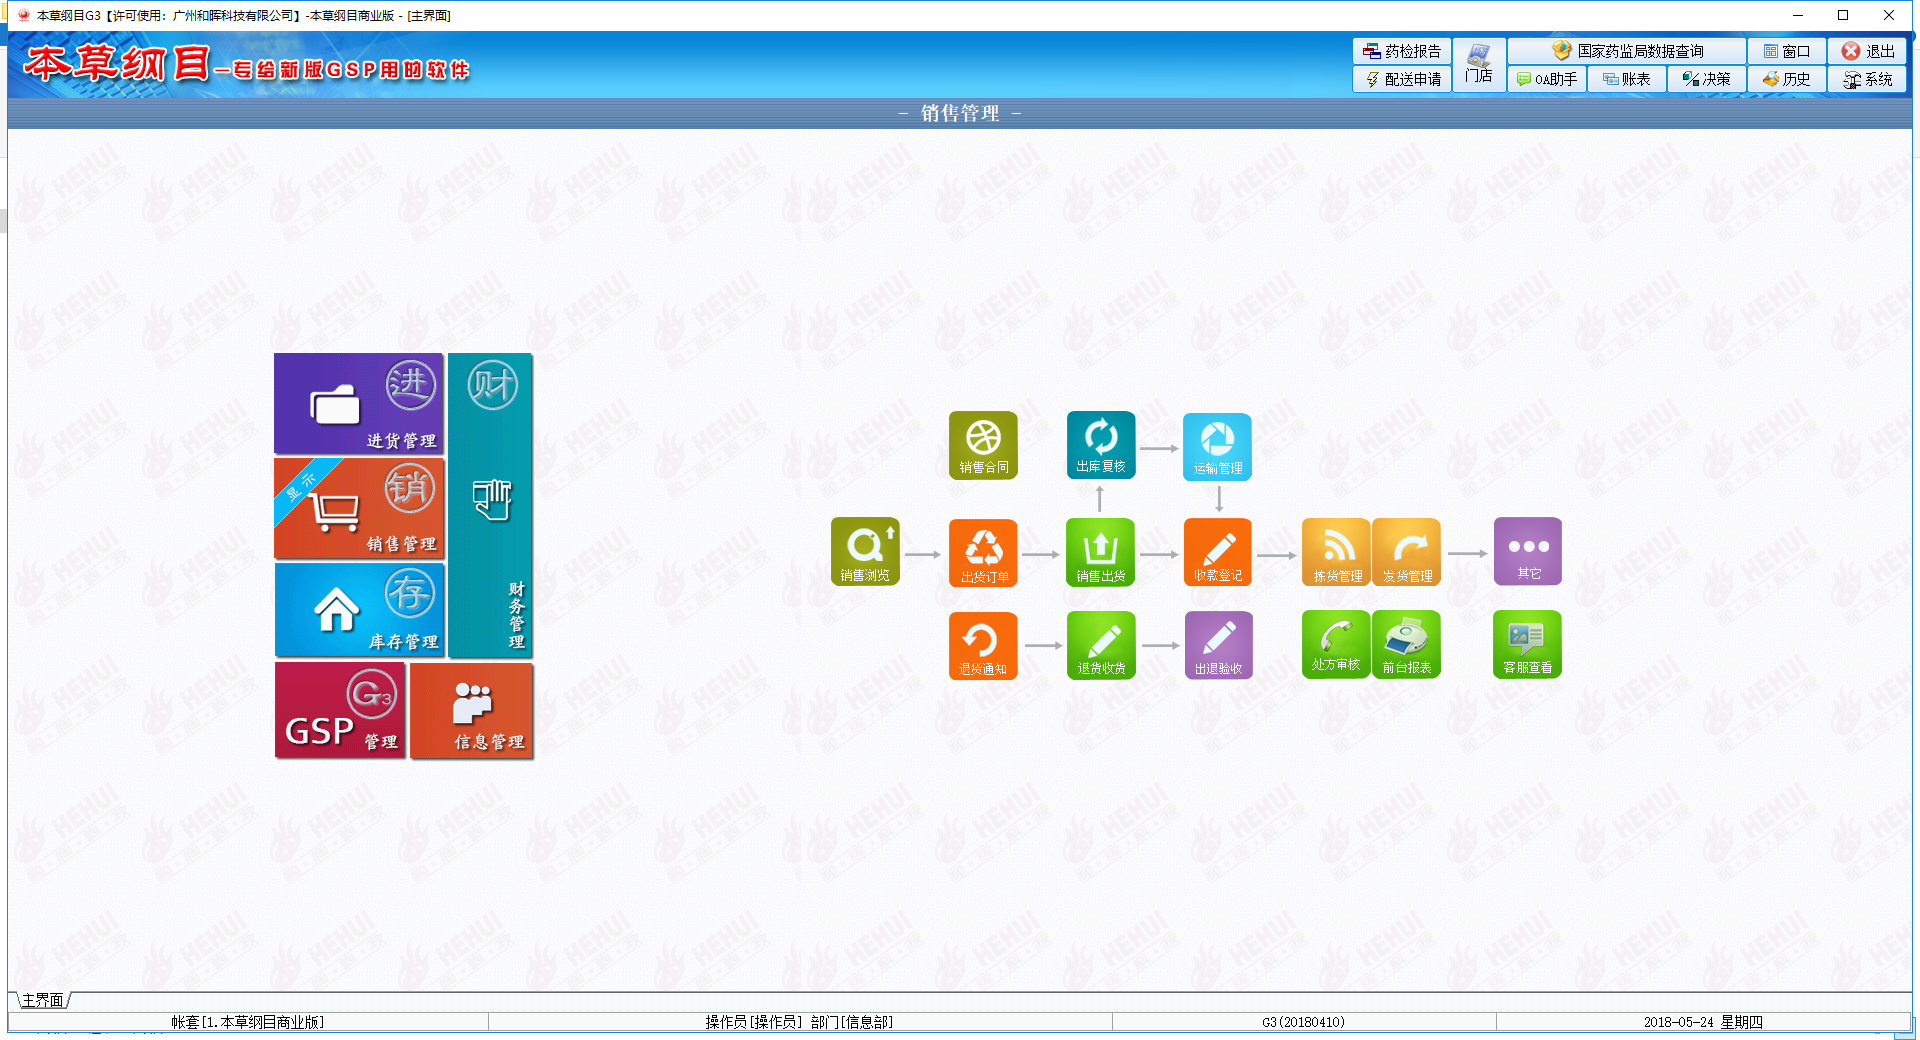
Task: Open the 客服查看 customer service icon
Action: 1527,644
